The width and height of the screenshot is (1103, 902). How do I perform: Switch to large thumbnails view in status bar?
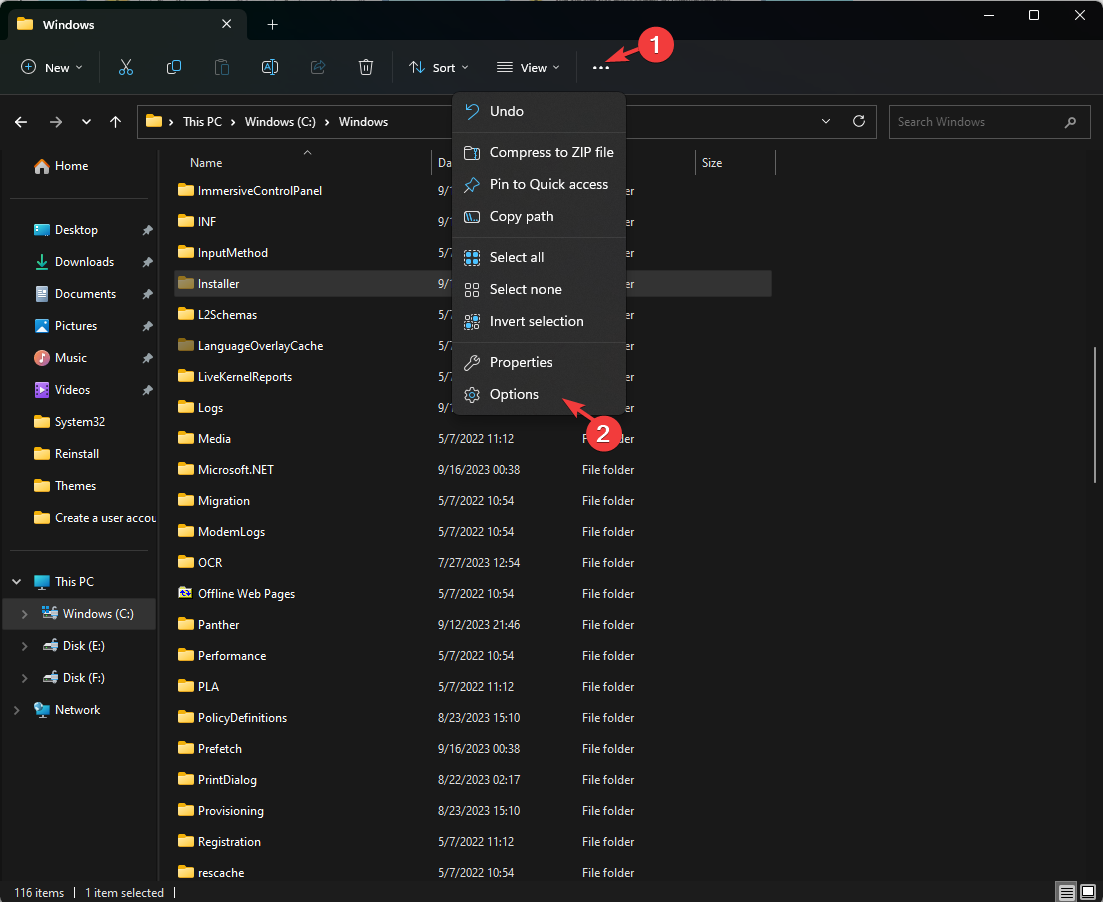1088,892
